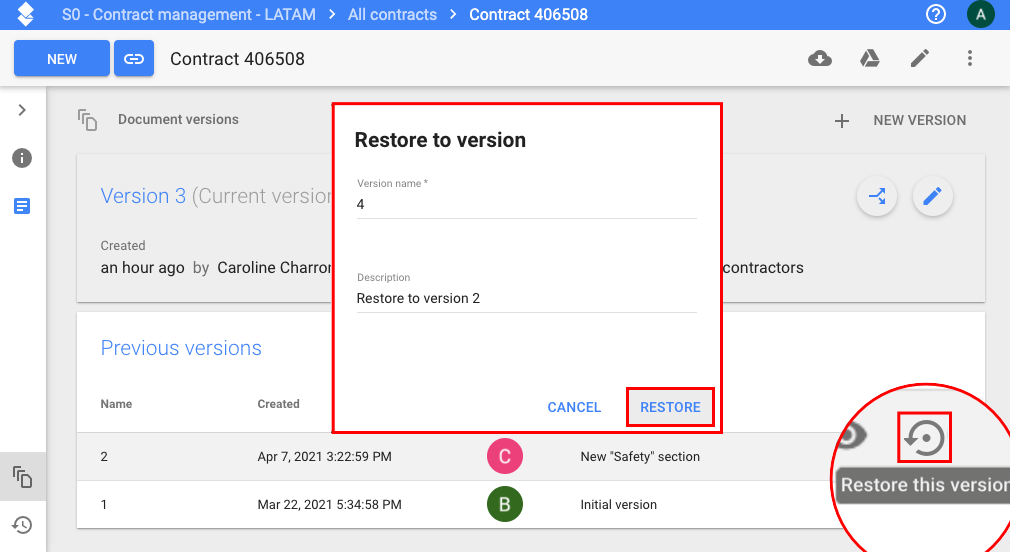
Task: Click the pencil edit icon in the toolbar
Action: [x=920, y=59]
